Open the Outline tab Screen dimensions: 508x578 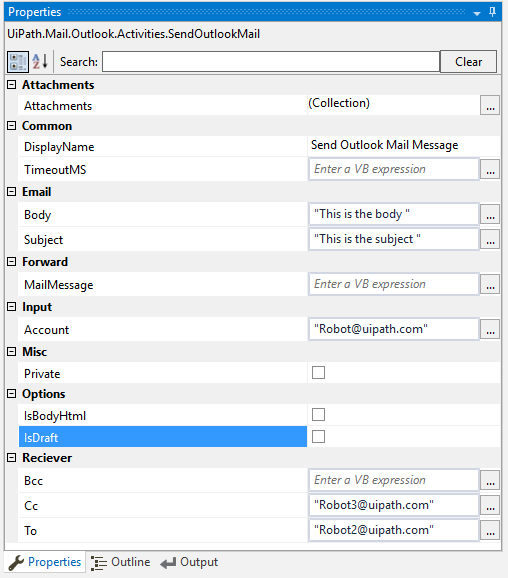point(121,562)
